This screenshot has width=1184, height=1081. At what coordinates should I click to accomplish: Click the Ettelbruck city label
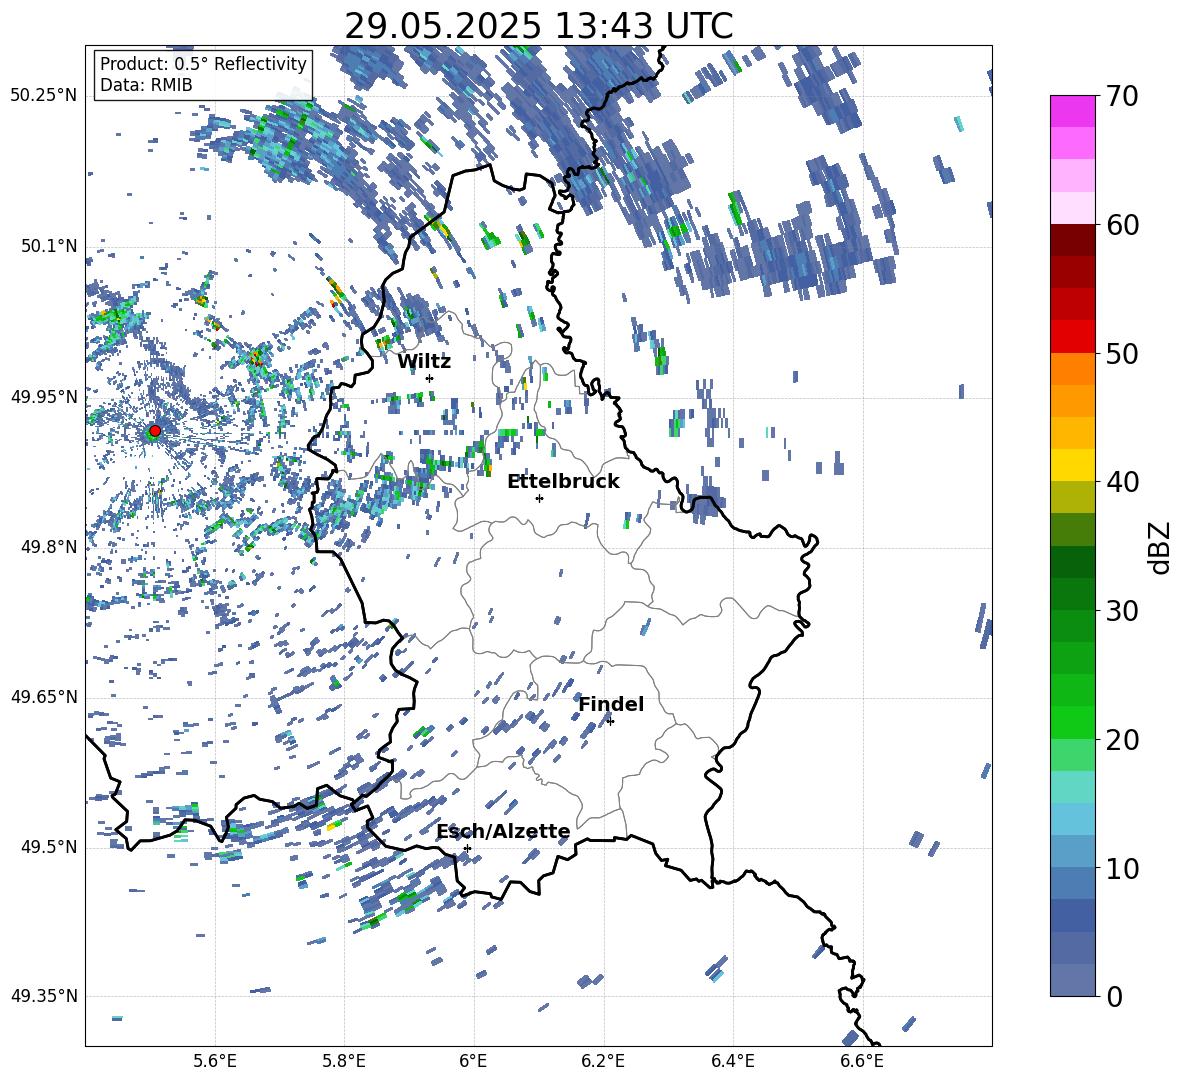563,481
